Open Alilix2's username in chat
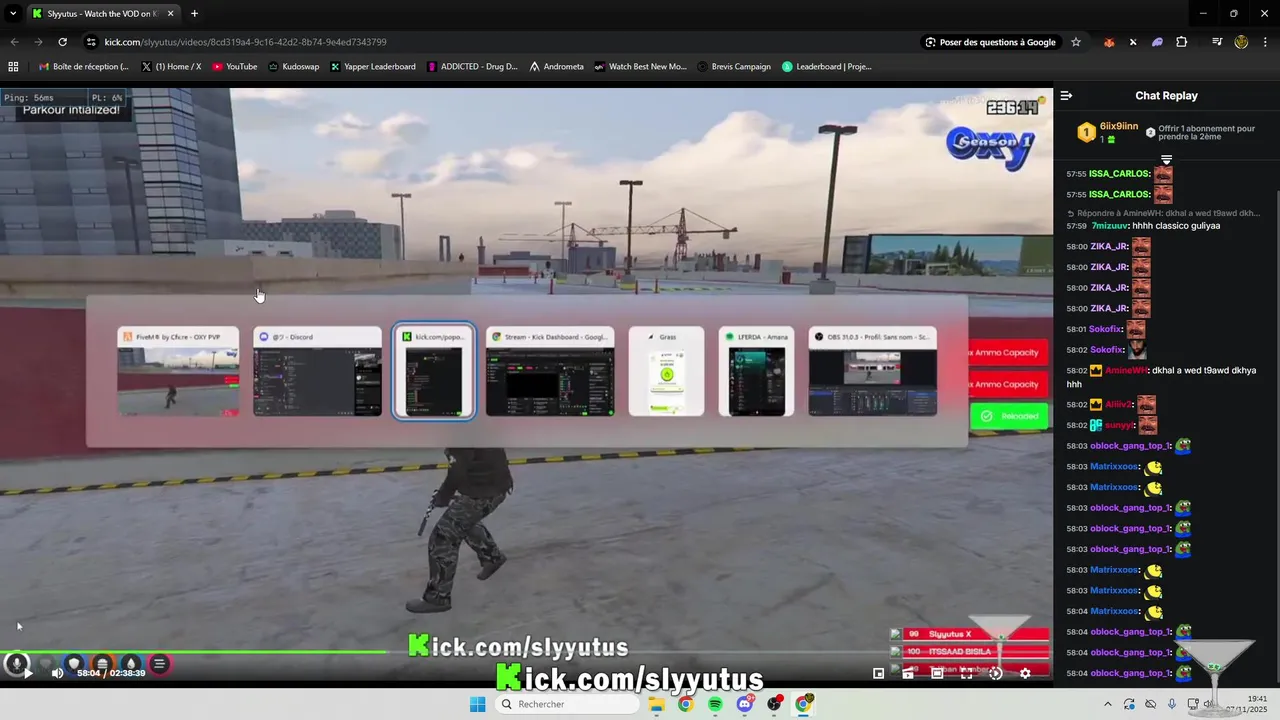 tap(1119, 405)
